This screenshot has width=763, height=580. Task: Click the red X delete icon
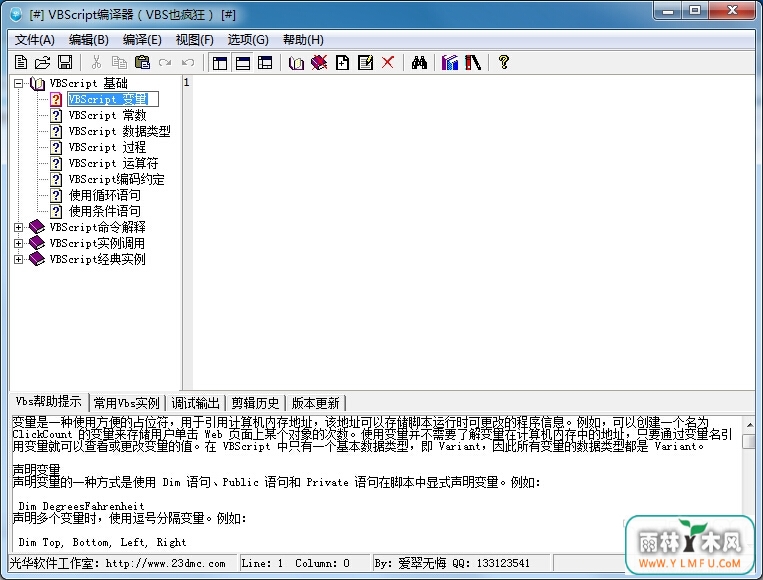pyautogui.click(x=388, y=62)
